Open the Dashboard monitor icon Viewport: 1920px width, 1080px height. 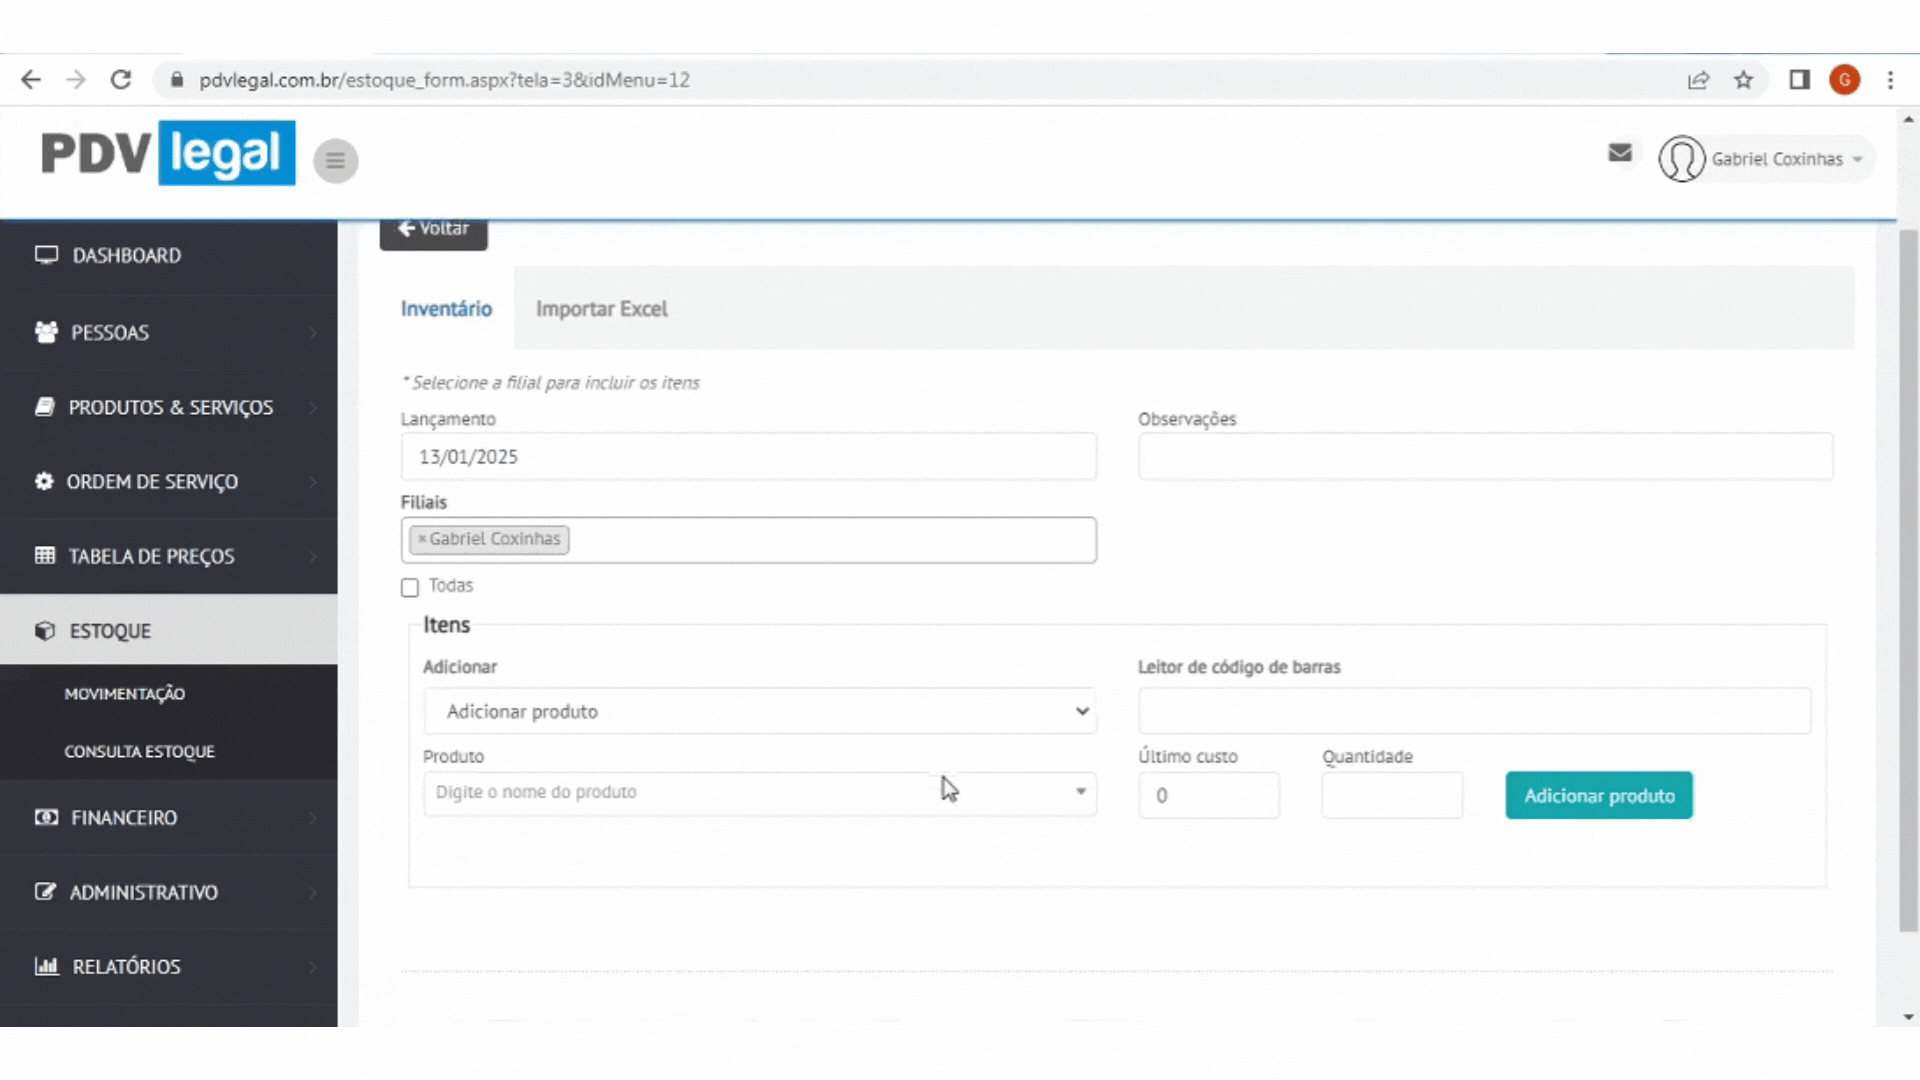pyautogui.click(x=46, y=255)
